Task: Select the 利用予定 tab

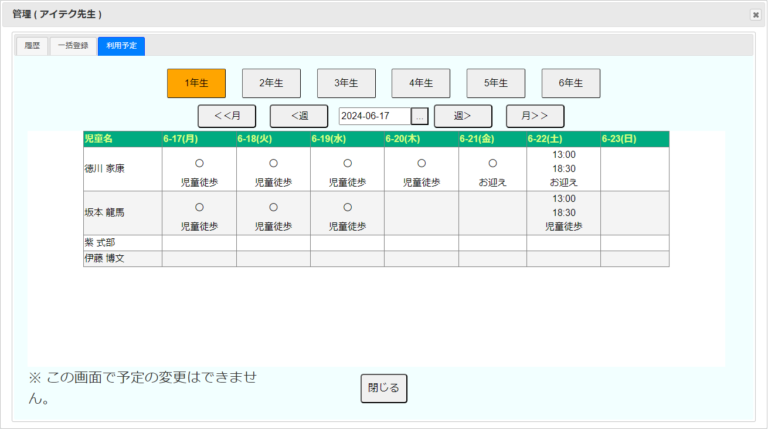Action: 121,45
